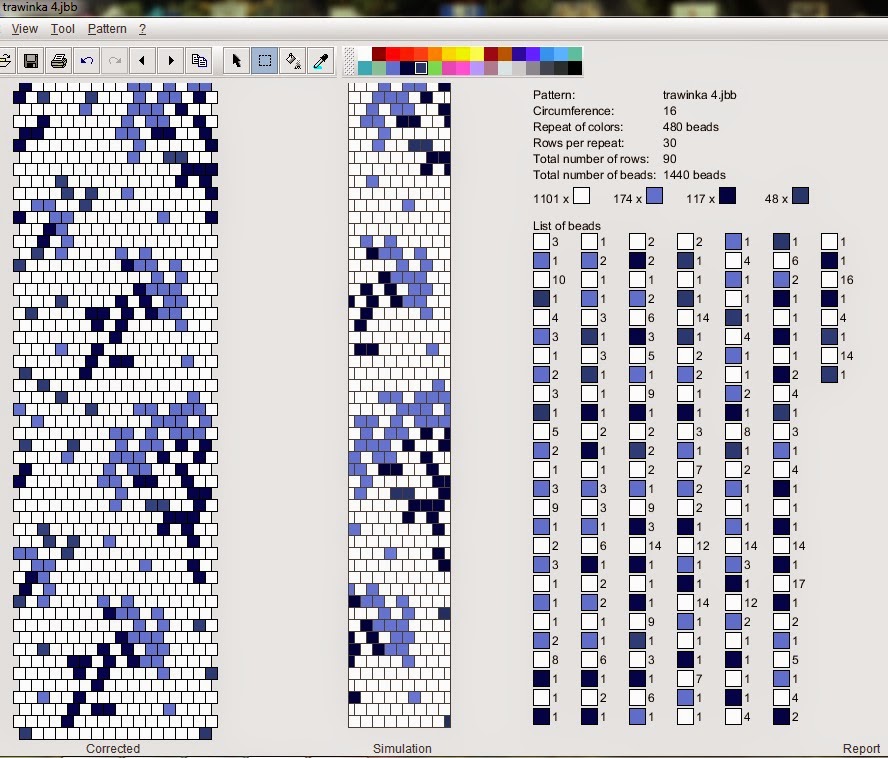Click the navy swatch next to 117 x

coord(727,196)
